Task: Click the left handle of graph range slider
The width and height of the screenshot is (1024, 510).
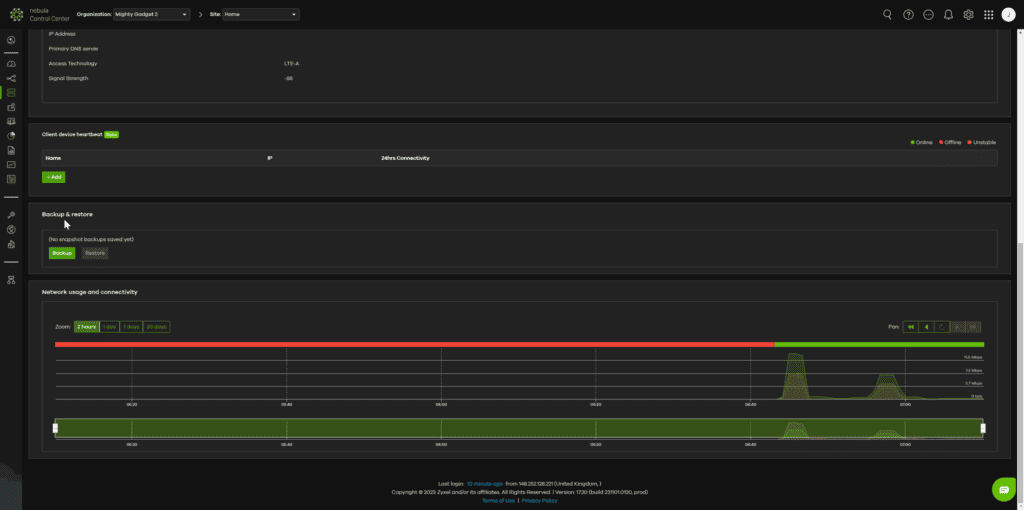Action: click(56, 428)
